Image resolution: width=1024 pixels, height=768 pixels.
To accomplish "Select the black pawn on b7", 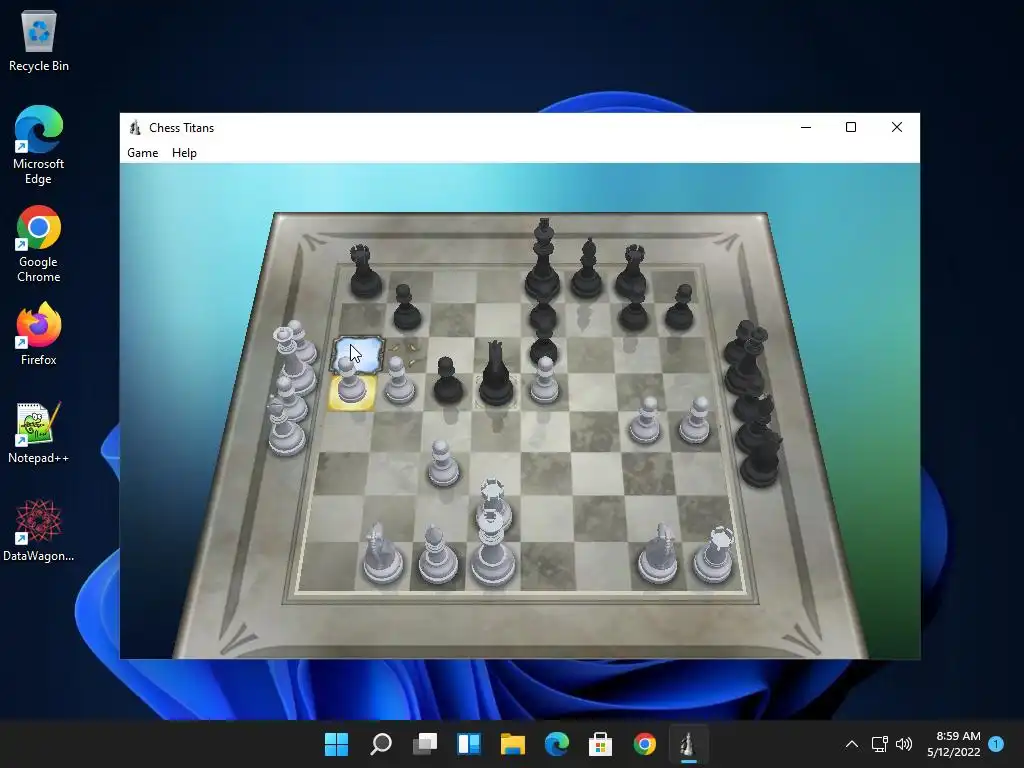I will point(406,307).
